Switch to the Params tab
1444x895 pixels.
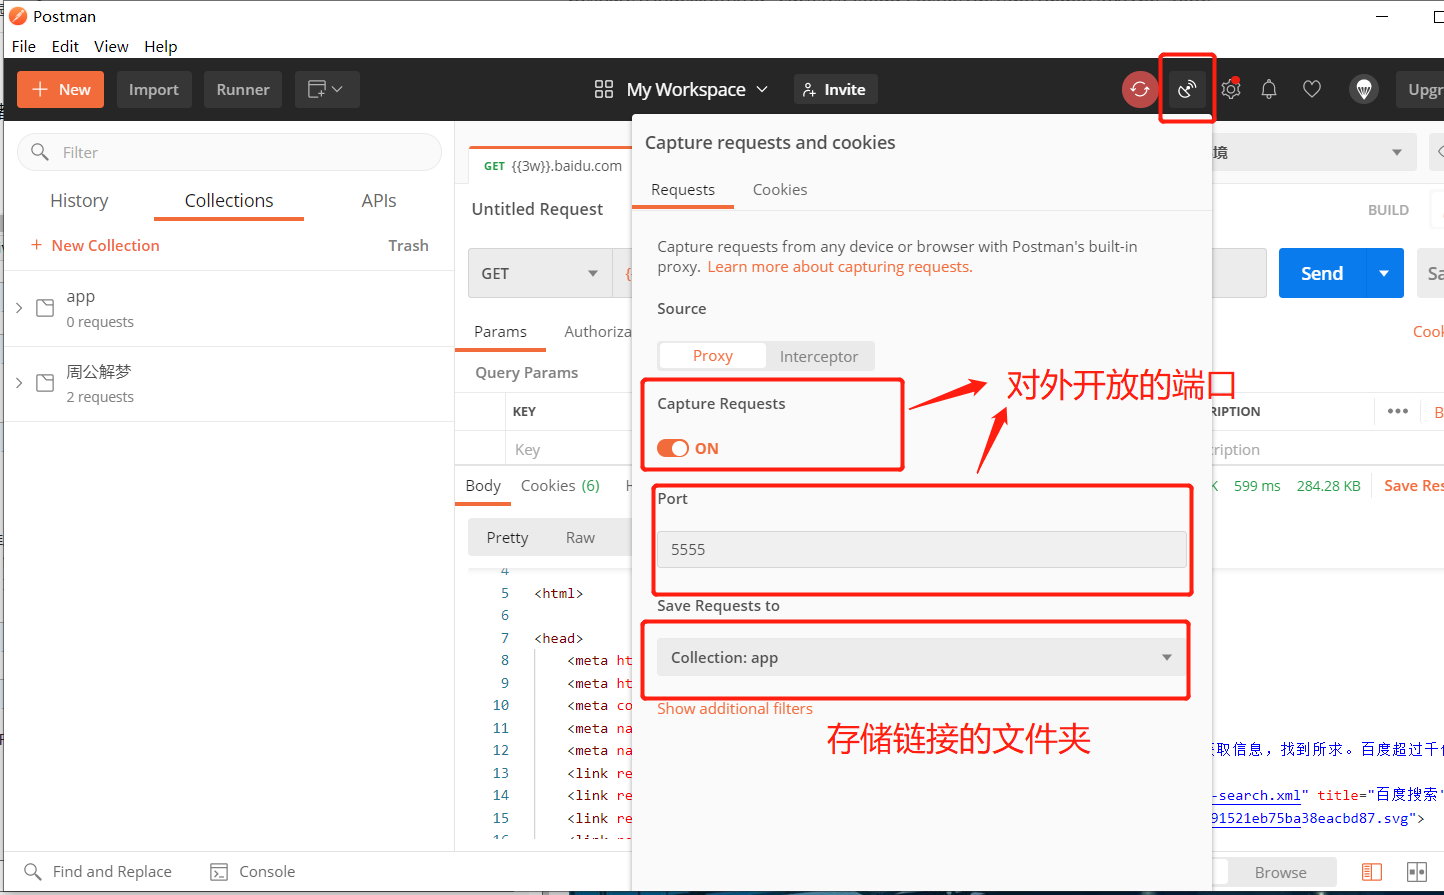[500, 331]
